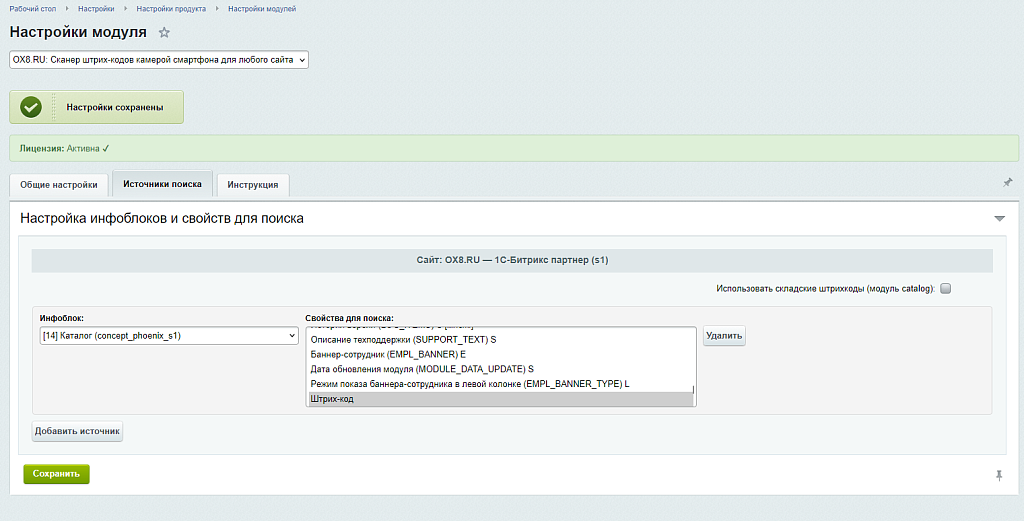This screenshot has width=1024, height=521.
Task: Click the pin icon beside the tabs
Action: pos(1007,182)
